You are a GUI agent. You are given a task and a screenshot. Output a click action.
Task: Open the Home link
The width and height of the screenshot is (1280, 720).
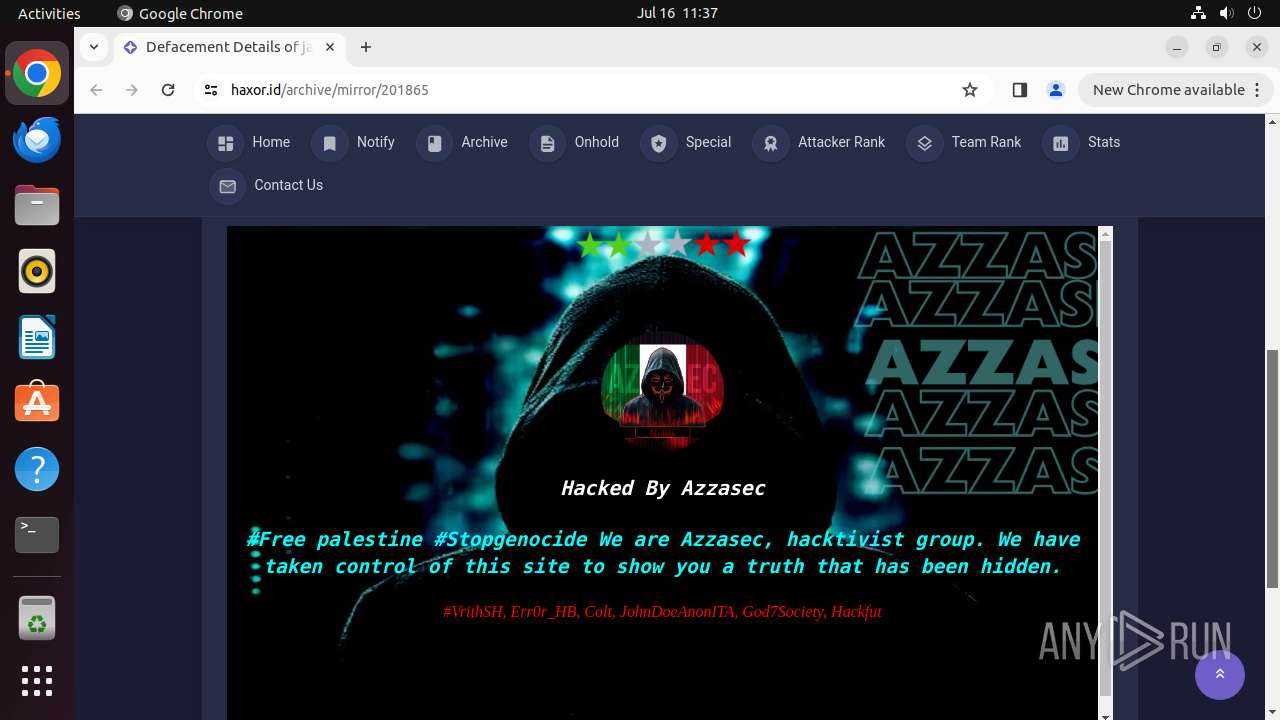coord(271,142)
